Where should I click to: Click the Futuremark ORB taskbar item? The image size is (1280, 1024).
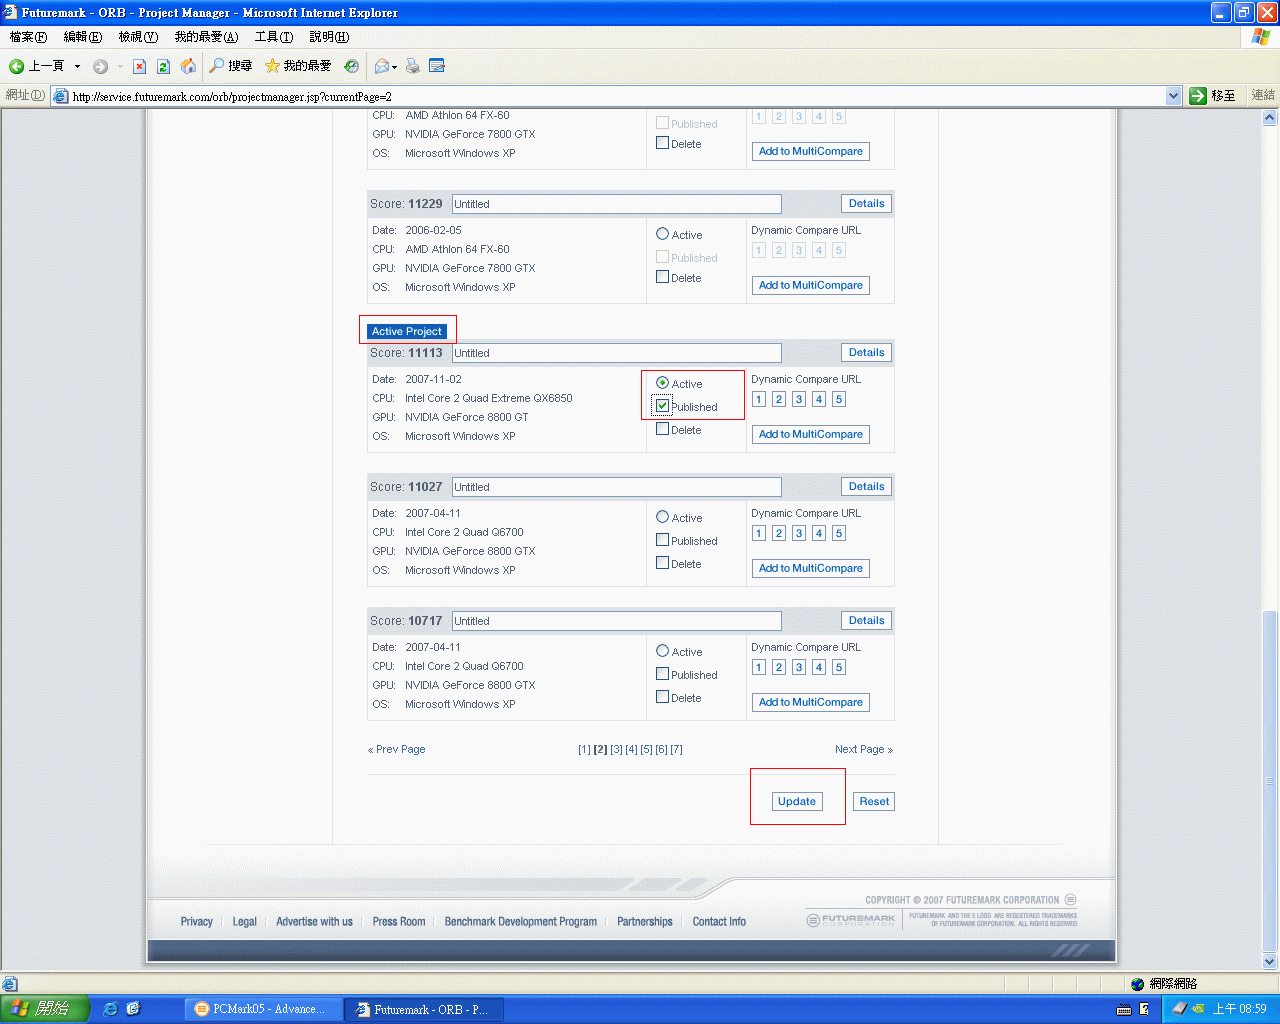(x=423, y=1009)
